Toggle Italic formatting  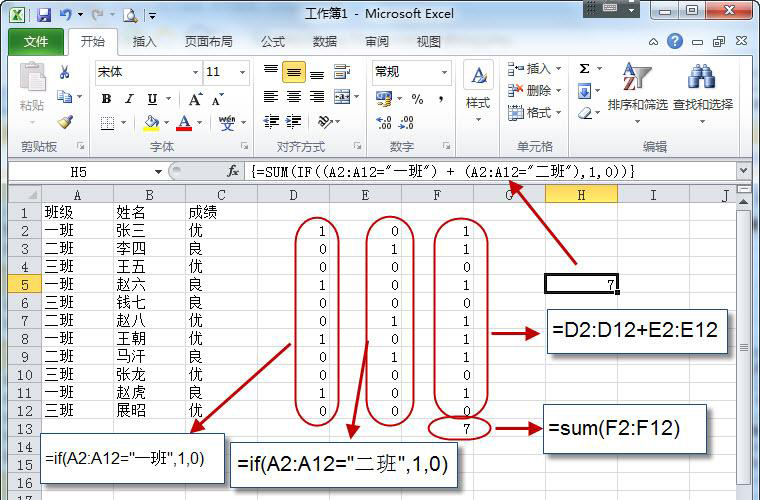(x=129, y=99)
